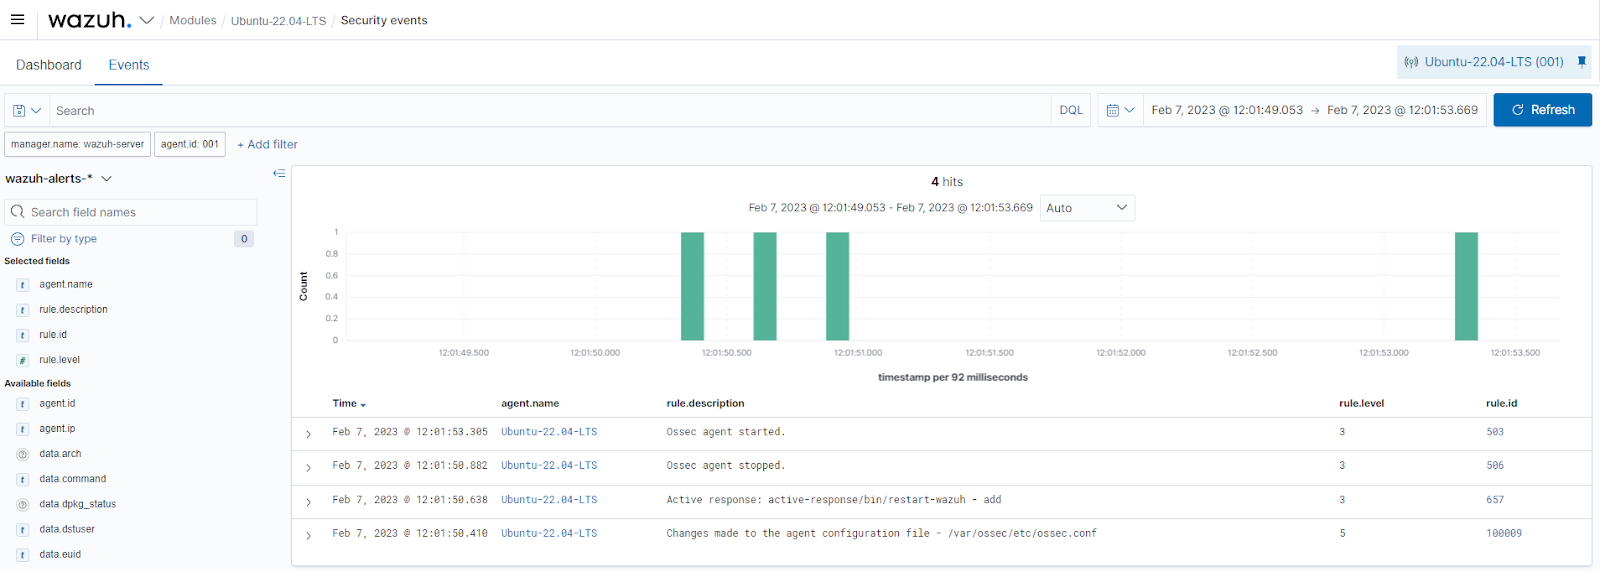The height and width of the screenshot is (572, 1600).
Task: Click the data.arch available field
Action: [x=60, y=454]
